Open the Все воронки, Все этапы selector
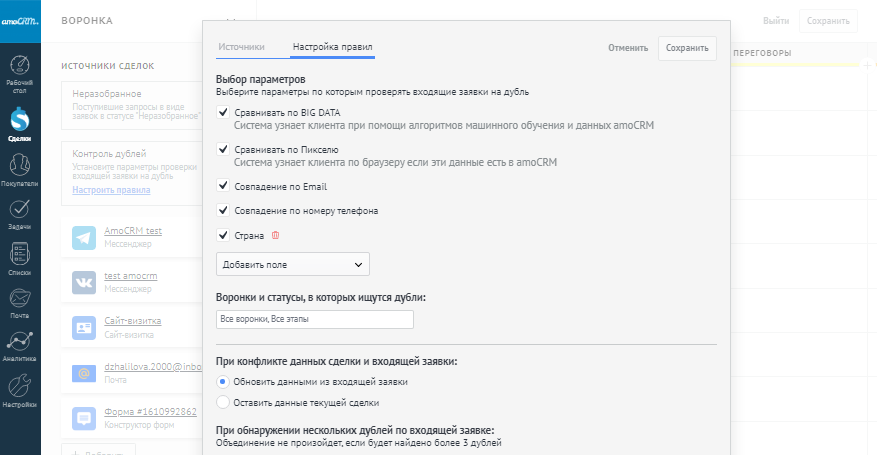Image resolution: width=877 pixels, height=455 pixels. click(x=315, y=320)
